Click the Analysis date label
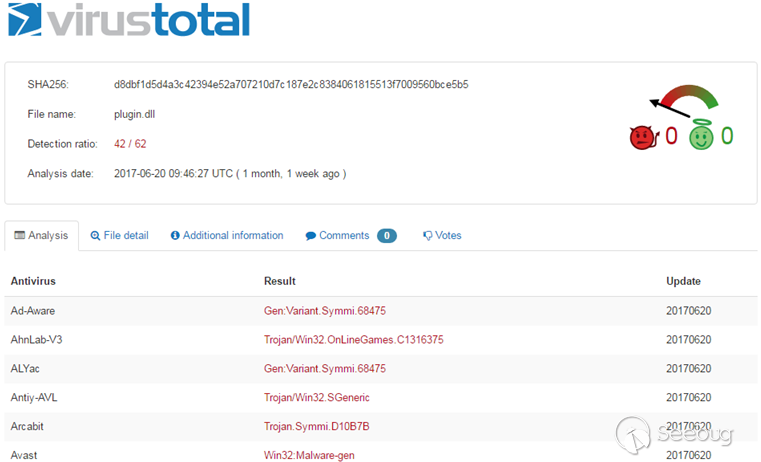The width and height of the screenshot is (761, 462). click(60, 173)
